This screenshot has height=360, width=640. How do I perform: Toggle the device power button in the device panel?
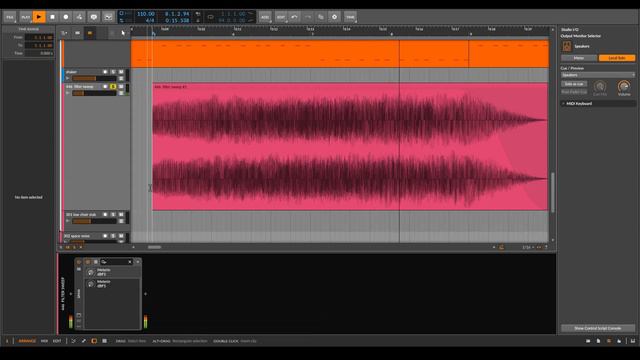[79, 262]
